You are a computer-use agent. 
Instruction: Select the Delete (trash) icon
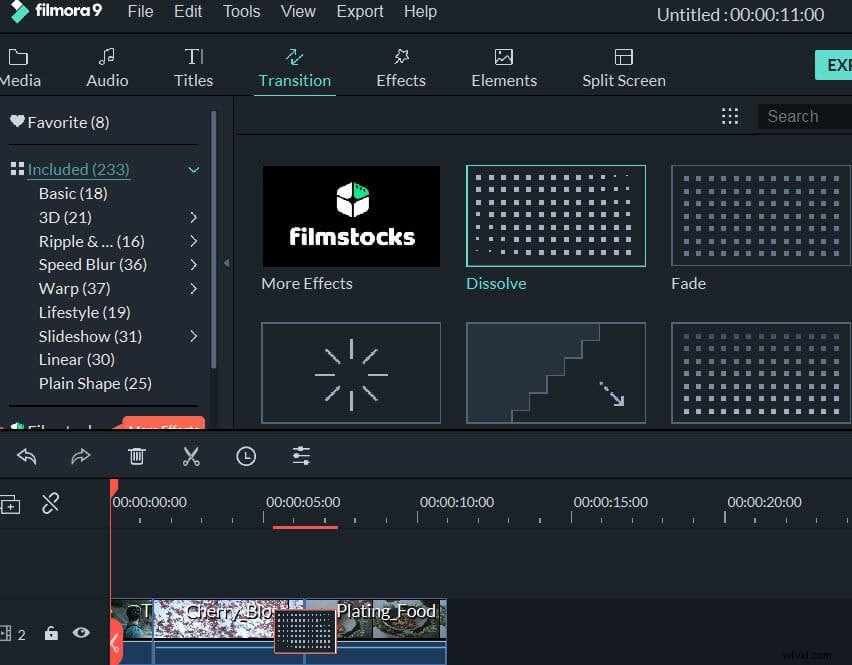click(x=137, y=456)
